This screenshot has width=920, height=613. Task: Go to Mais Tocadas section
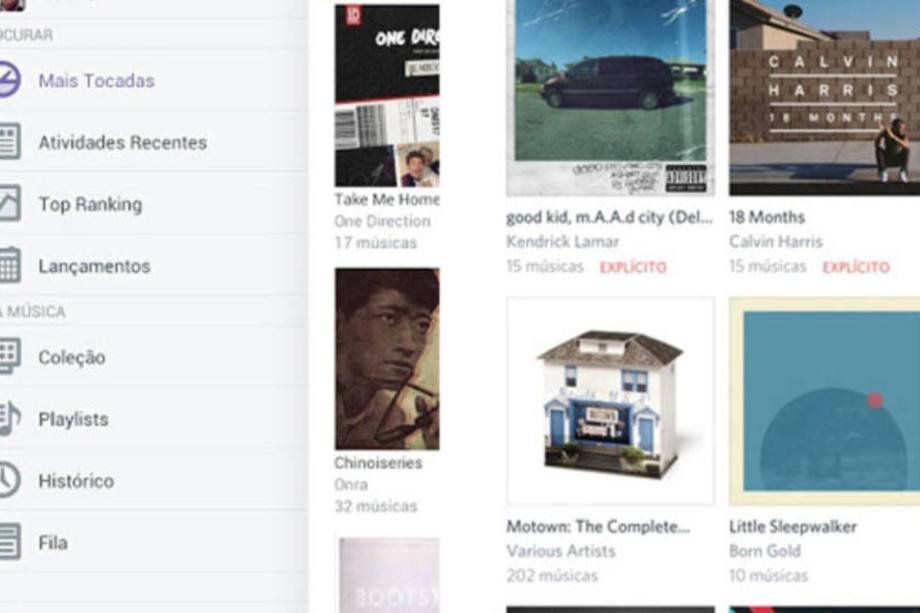click(x=96, y=80)
